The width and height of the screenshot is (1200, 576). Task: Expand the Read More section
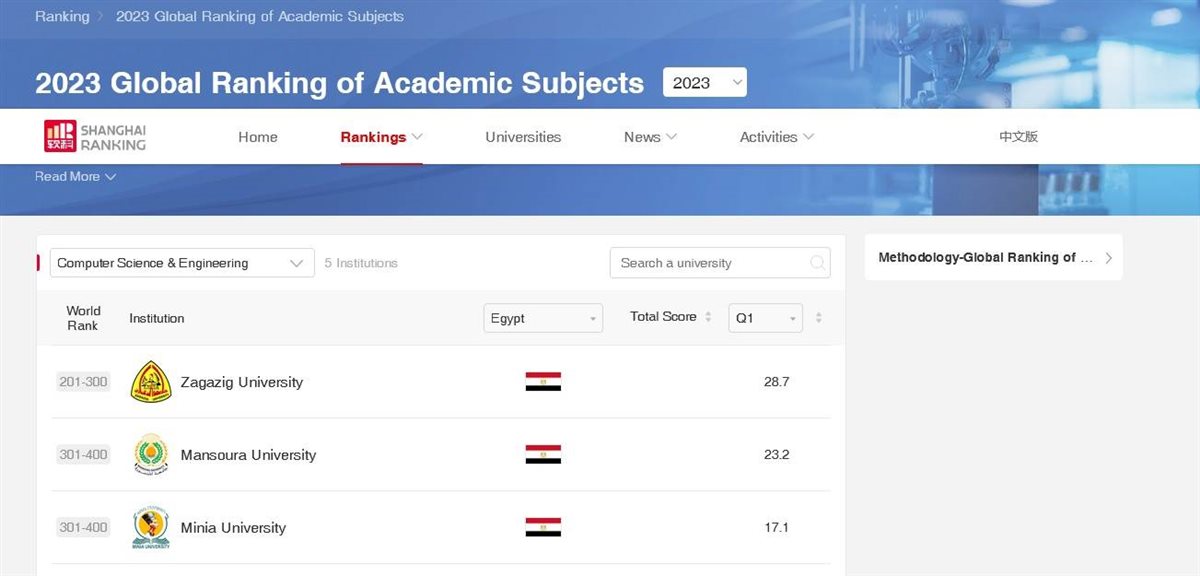tap(76, 177)
